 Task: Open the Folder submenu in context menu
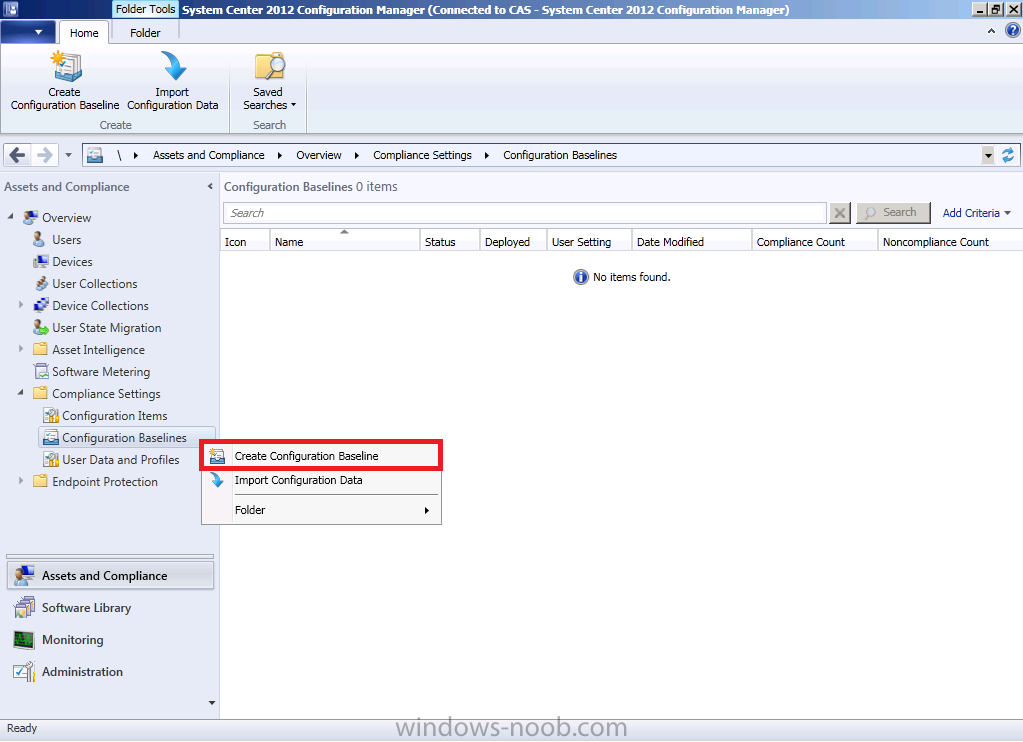coord(322,510)
